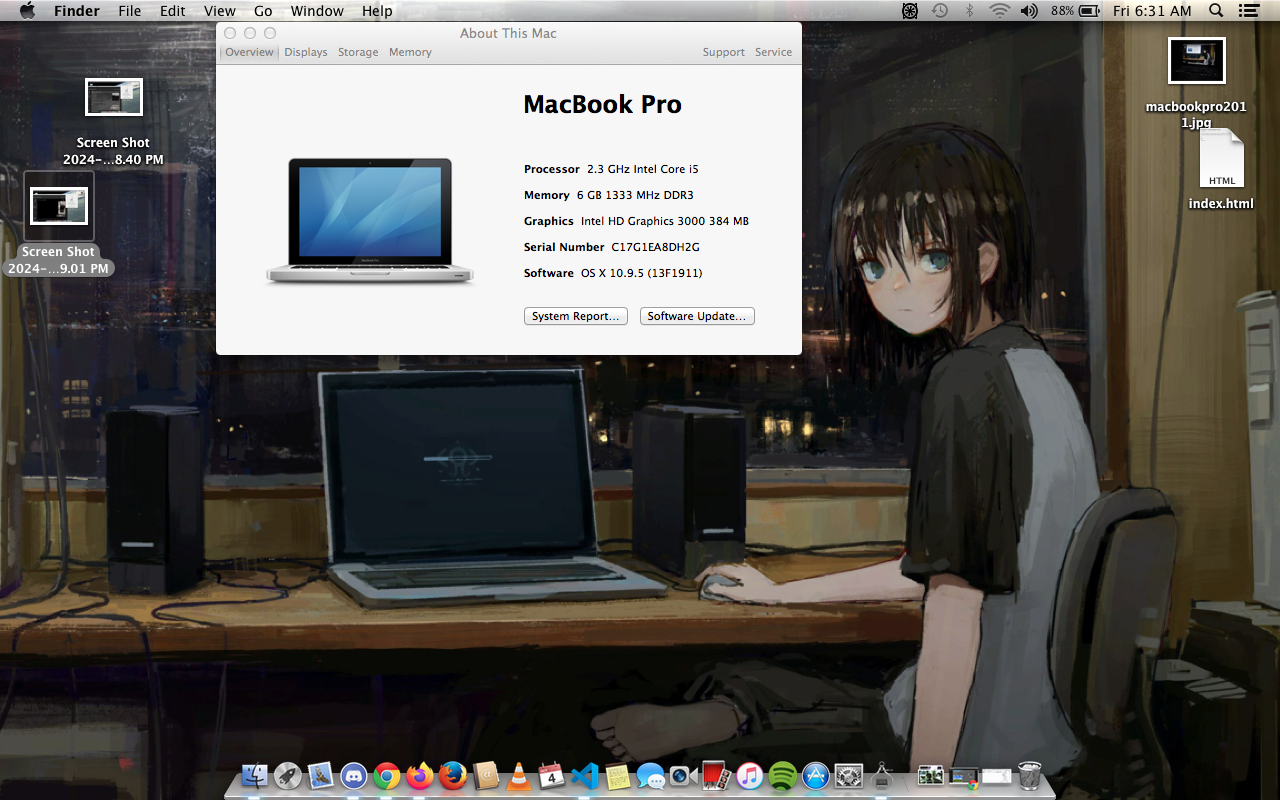Select the Overview tab
Screen dimensions: 1280x800
(249, 52)
